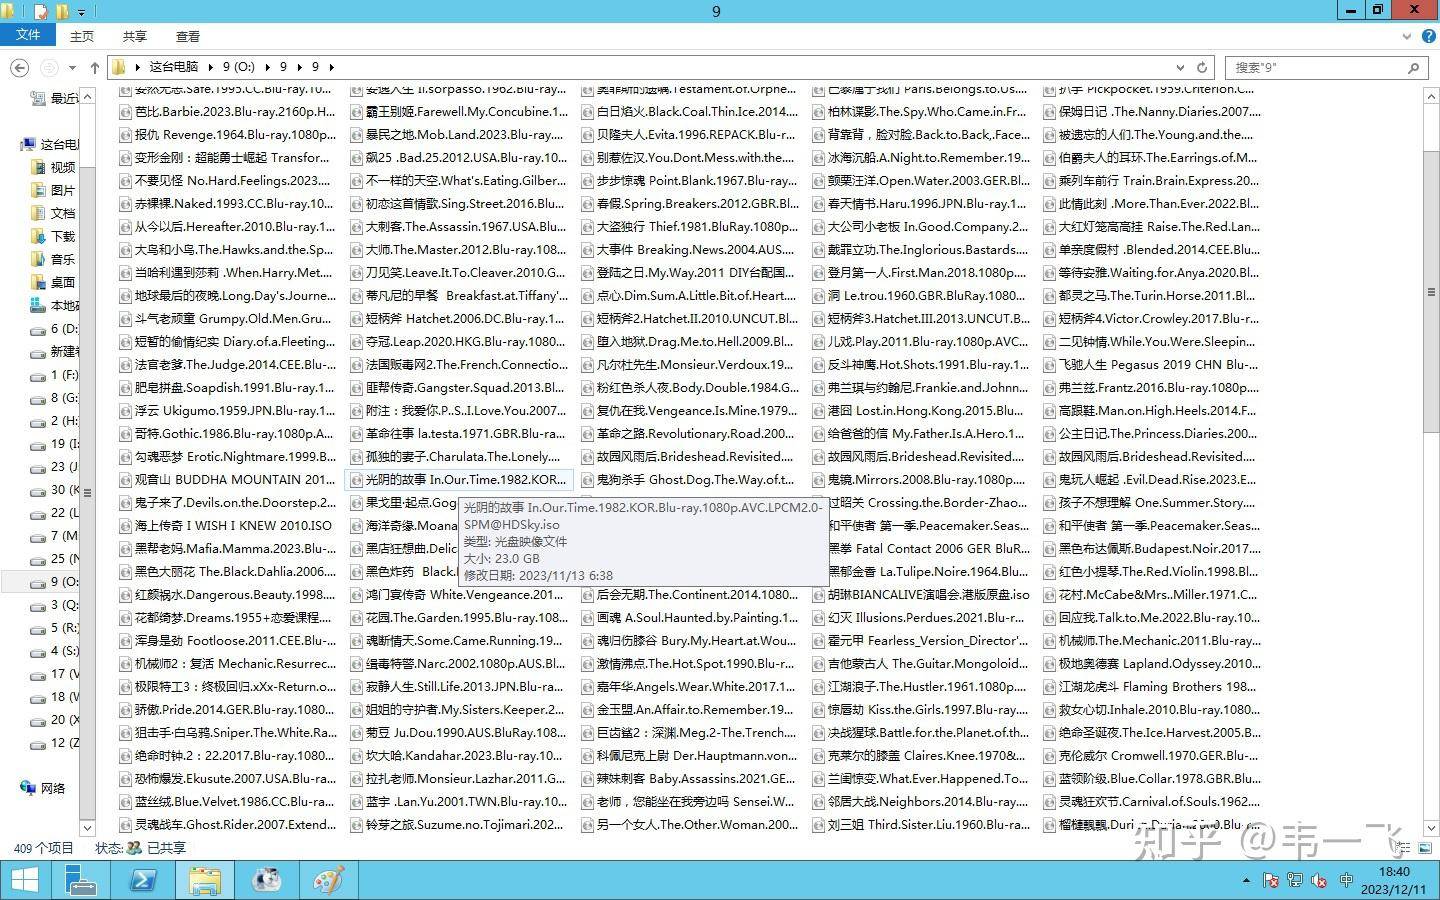Image resolution: width=1440 pixels, height=900 pixels.
Task: Go up one folder level with Up arrow
Action: (x=94, y=67)
